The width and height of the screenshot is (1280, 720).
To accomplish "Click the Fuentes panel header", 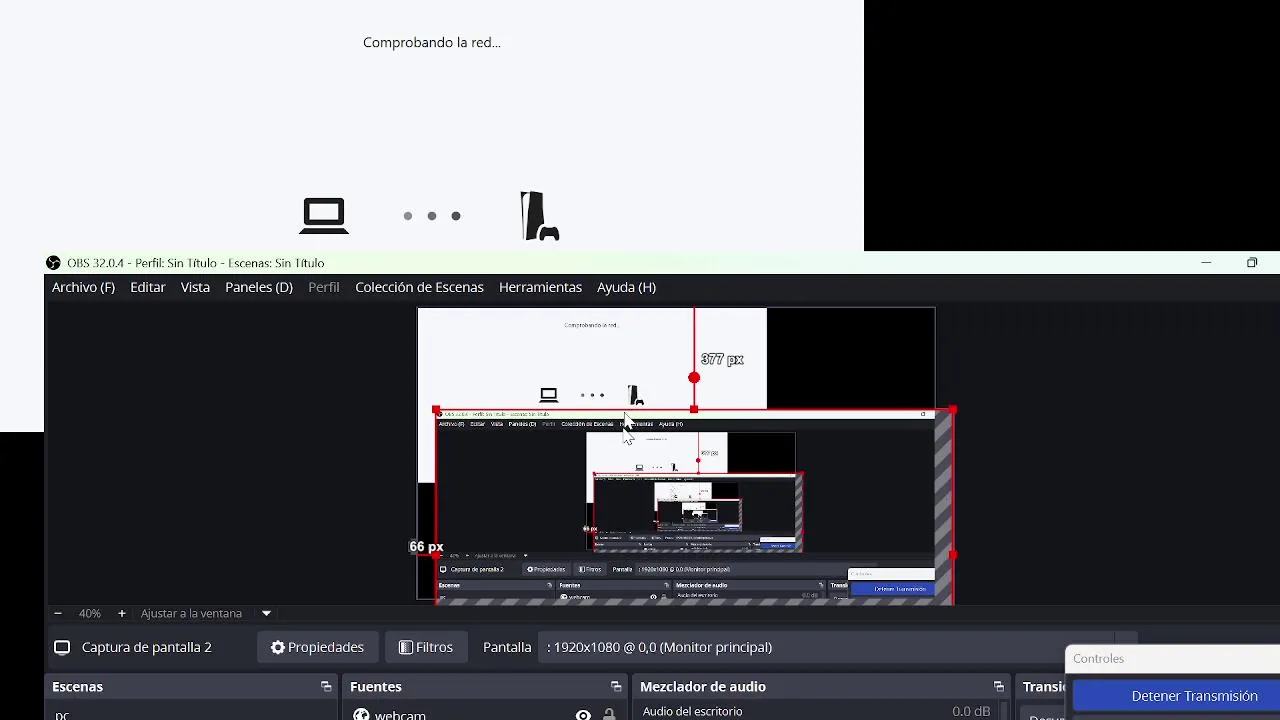I will point(376,686).
